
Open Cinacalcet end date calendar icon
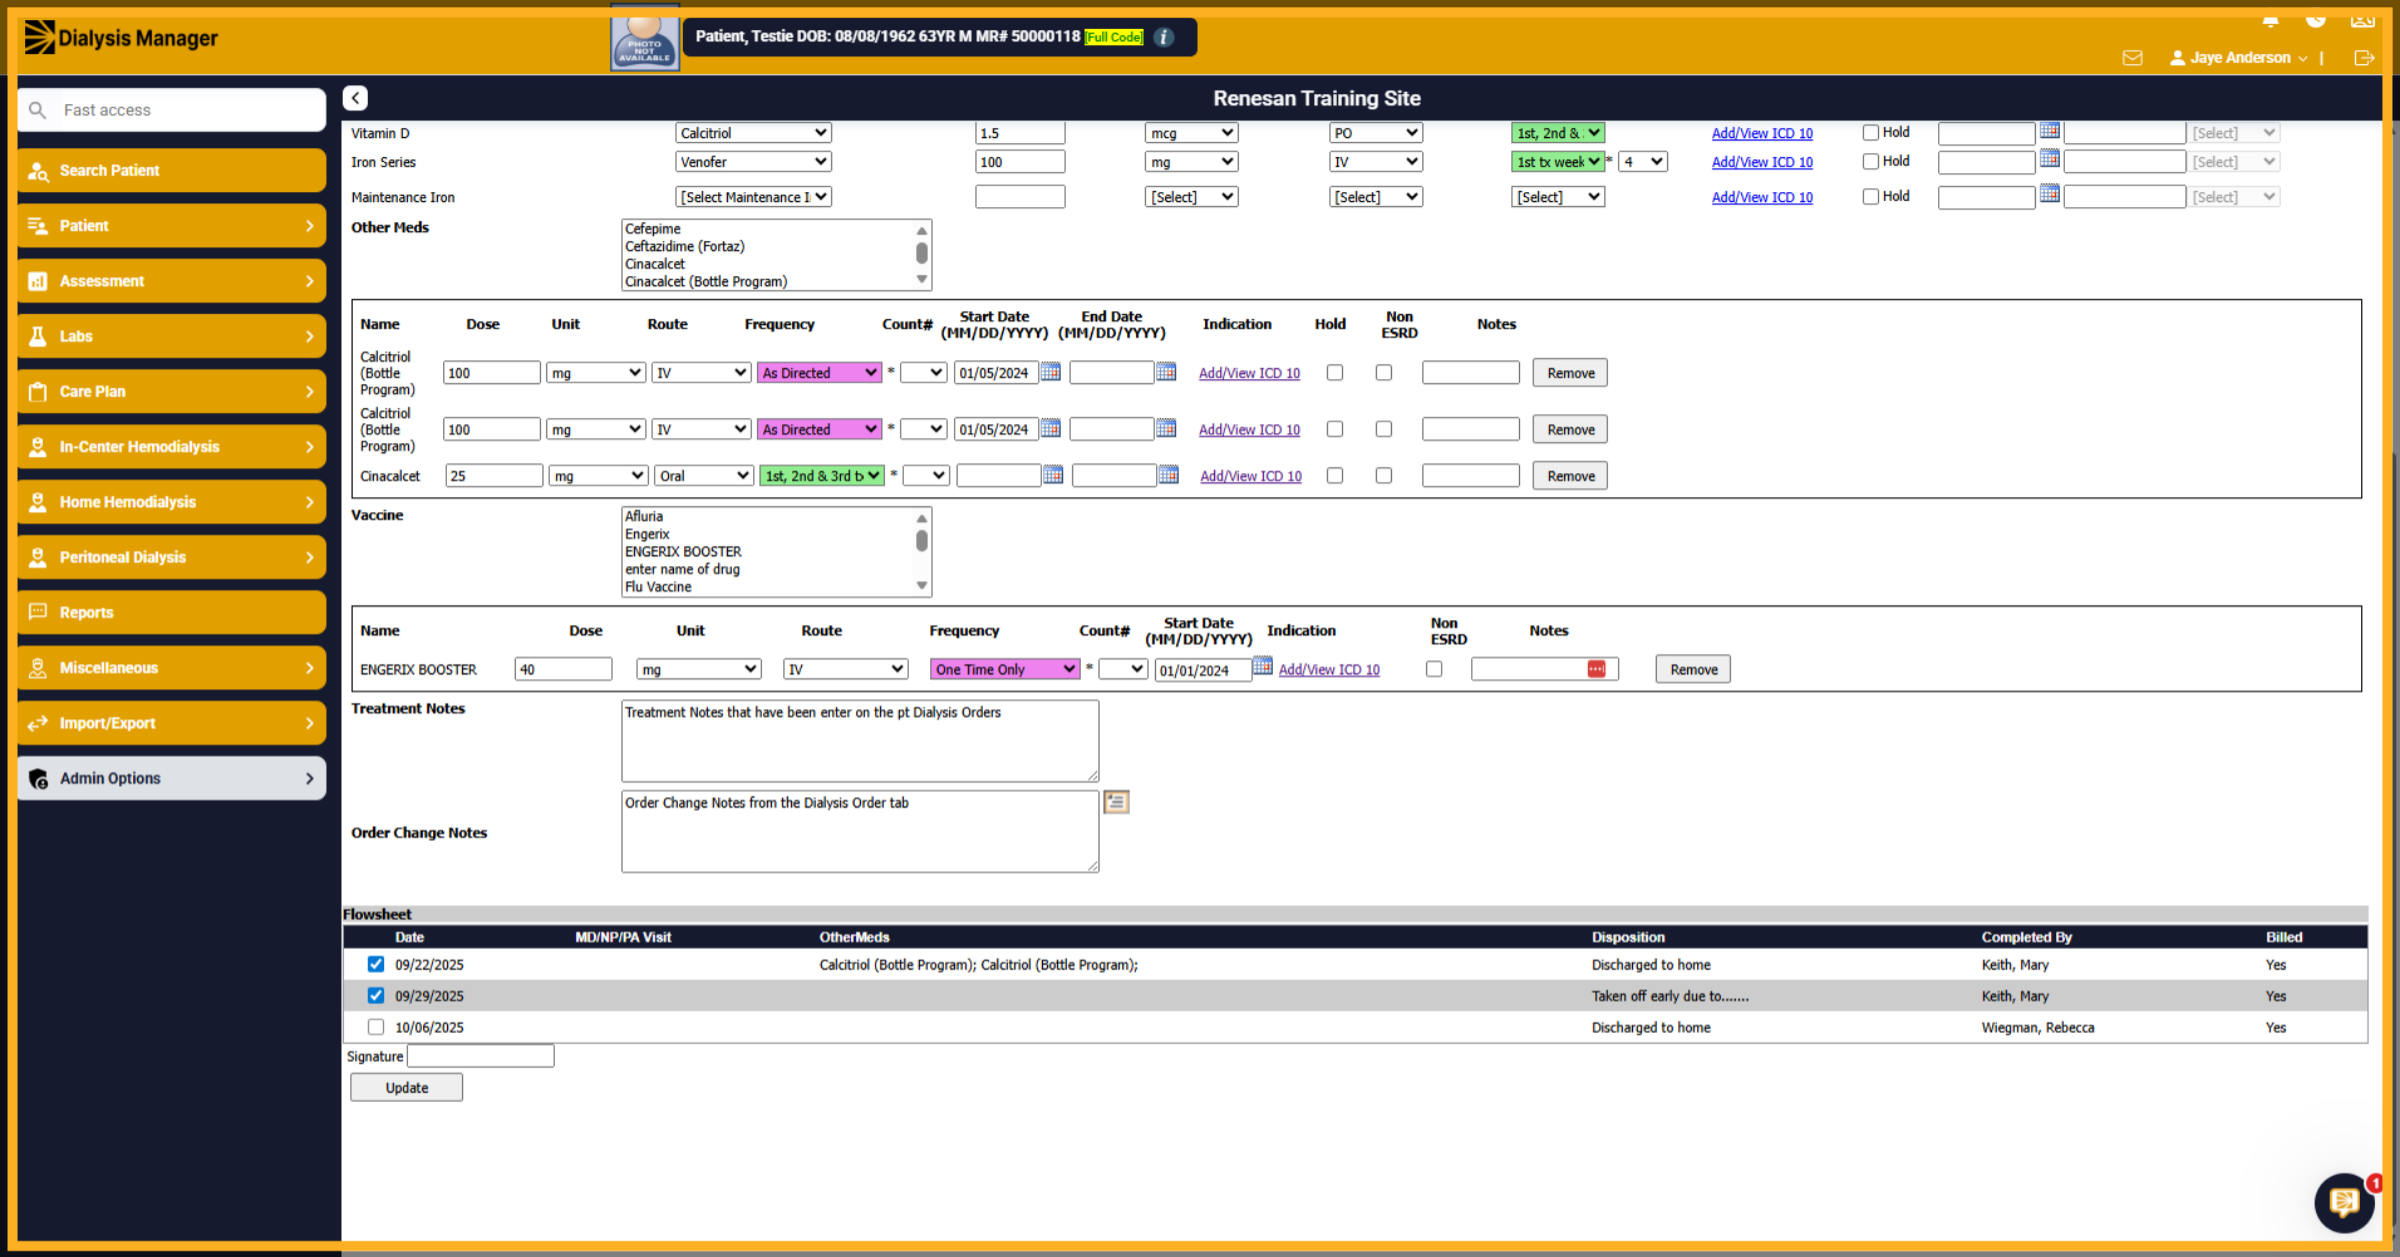tap(1168, 475)
